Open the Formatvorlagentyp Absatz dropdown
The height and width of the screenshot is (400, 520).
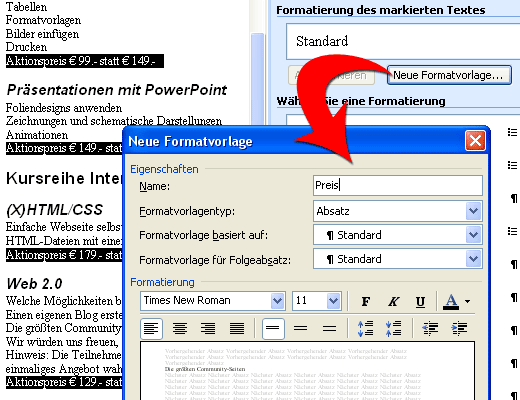[473, 211]
